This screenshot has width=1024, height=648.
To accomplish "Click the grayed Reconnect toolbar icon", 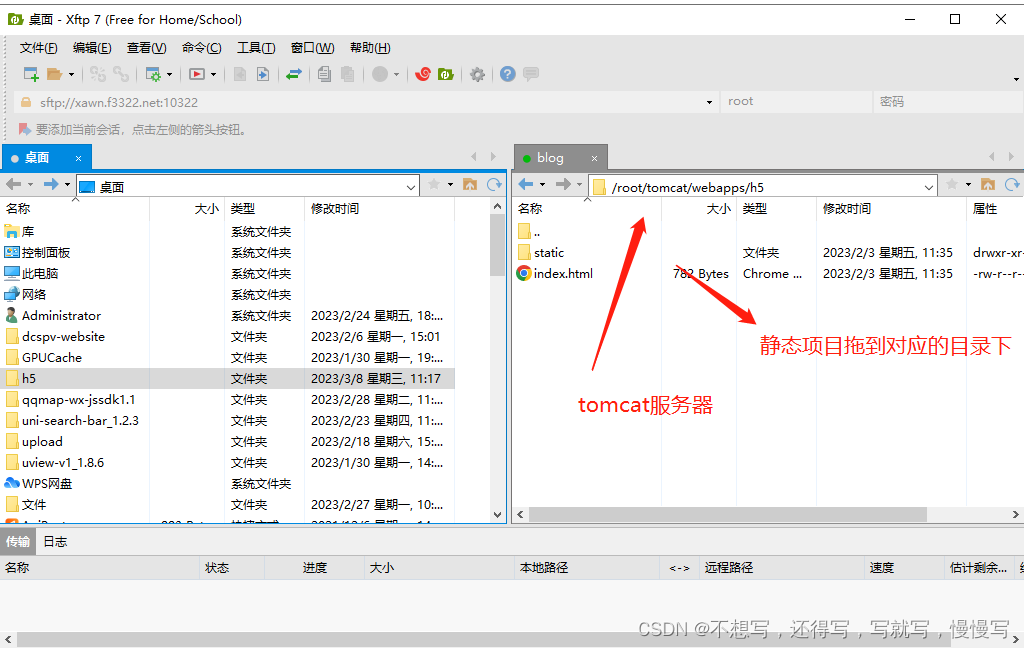I will [x=98, y=74].
